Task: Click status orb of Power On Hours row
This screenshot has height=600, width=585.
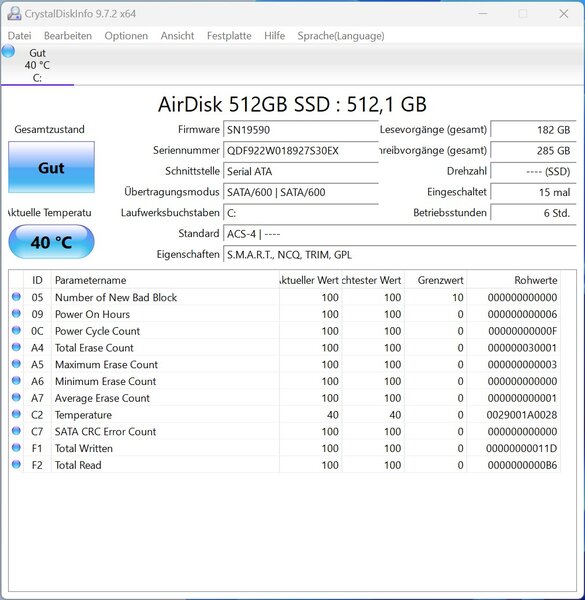Action: (x=16, y=313)
